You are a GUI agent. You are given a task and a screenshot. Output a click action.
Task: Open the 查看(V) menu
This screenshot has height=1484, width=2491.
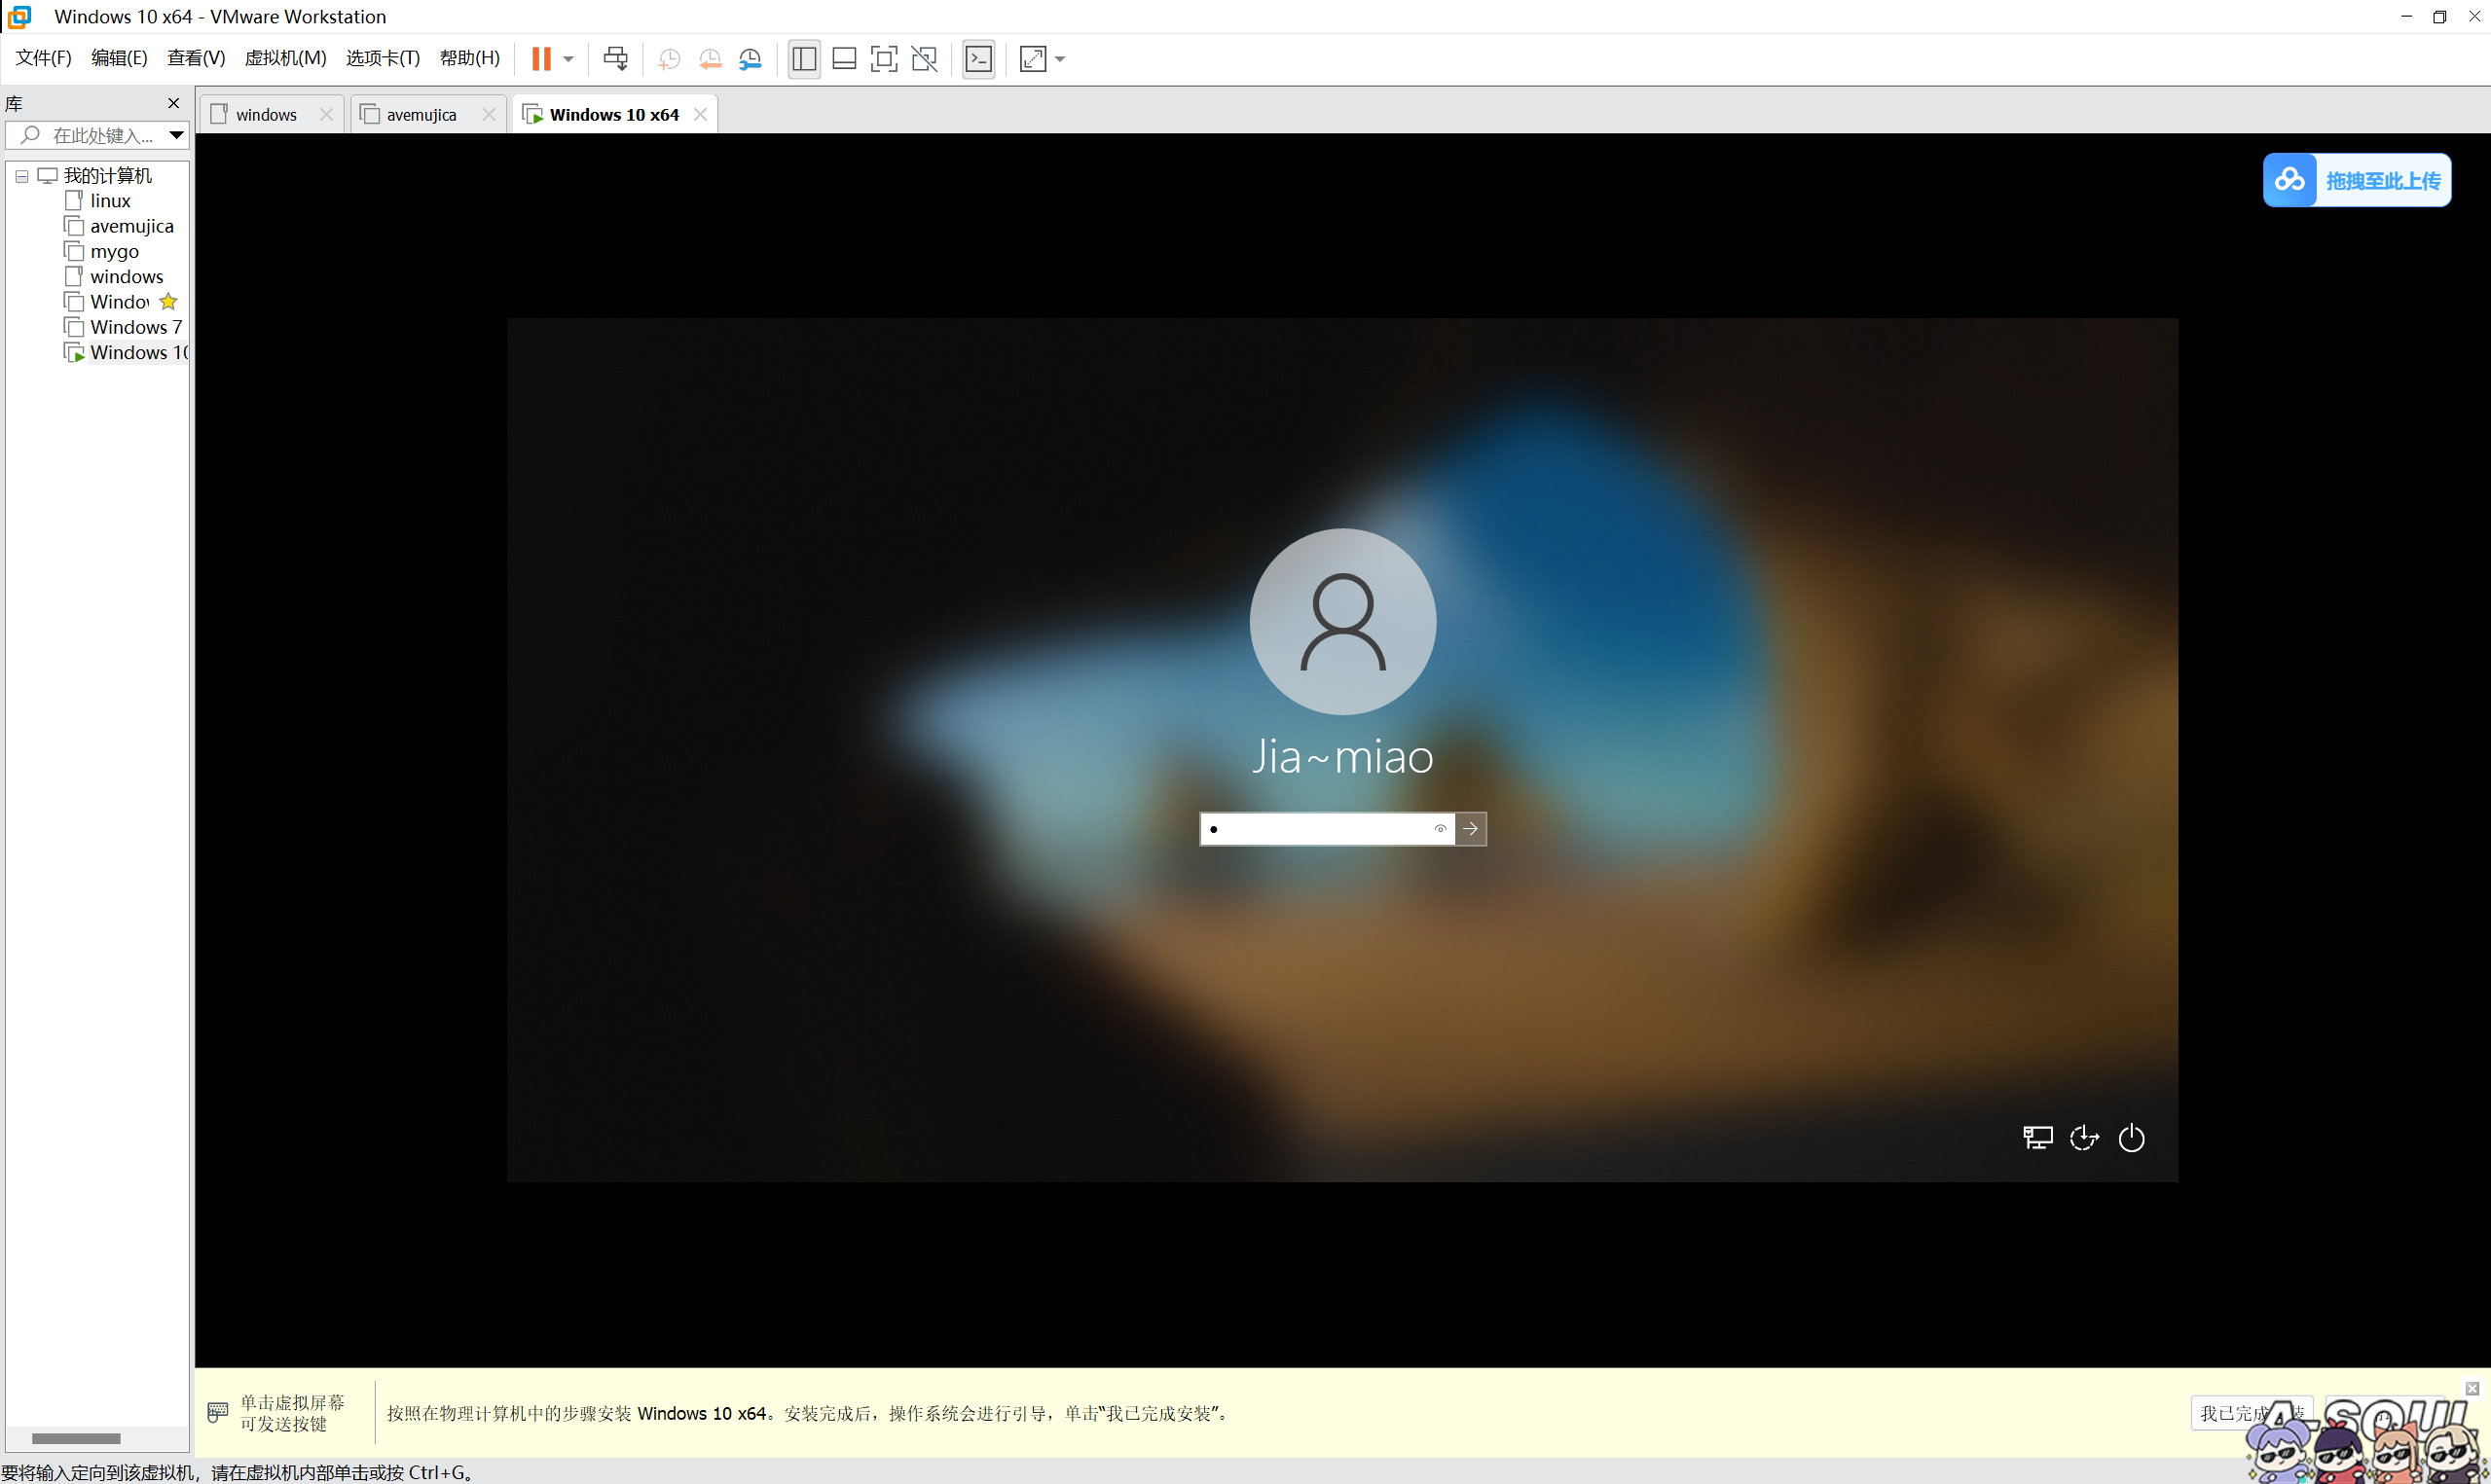(196, 58)
